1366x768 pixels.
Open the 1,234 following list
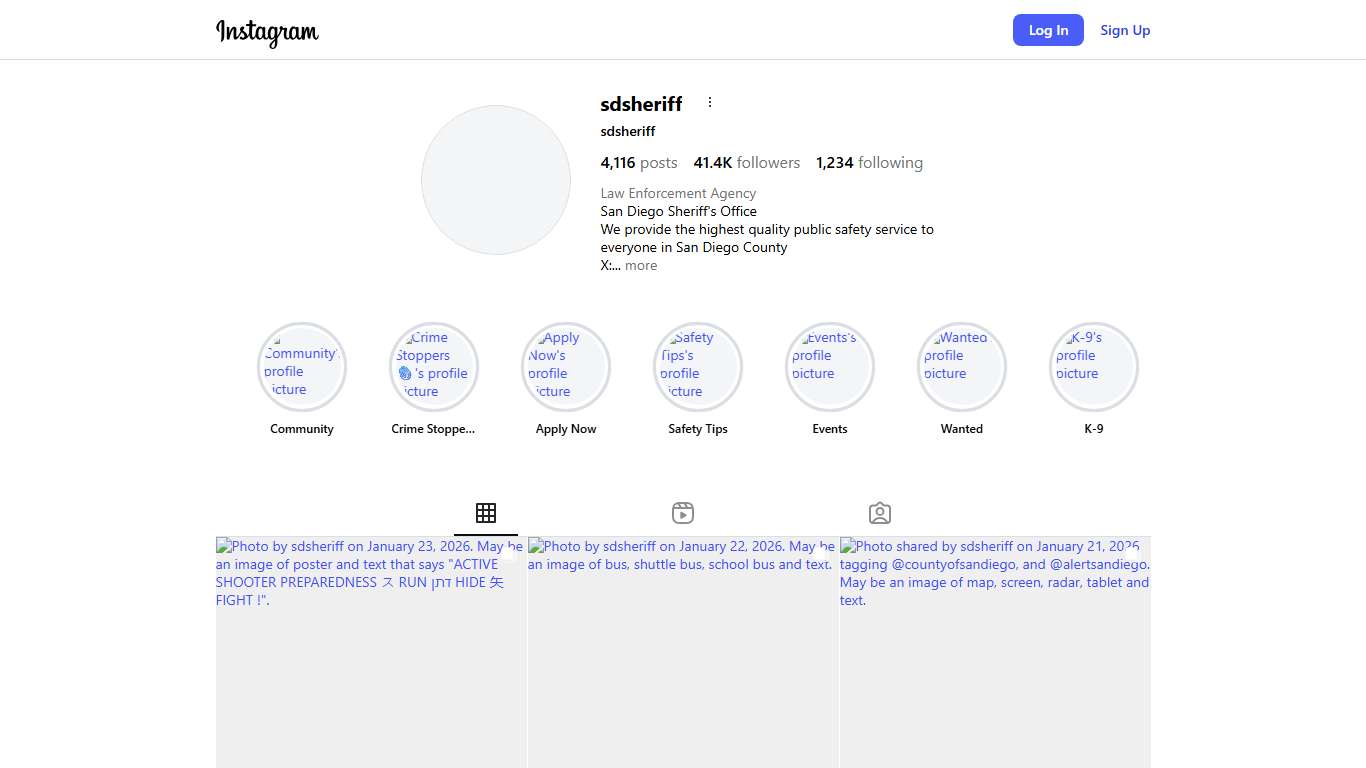click(x=869, y=163)
